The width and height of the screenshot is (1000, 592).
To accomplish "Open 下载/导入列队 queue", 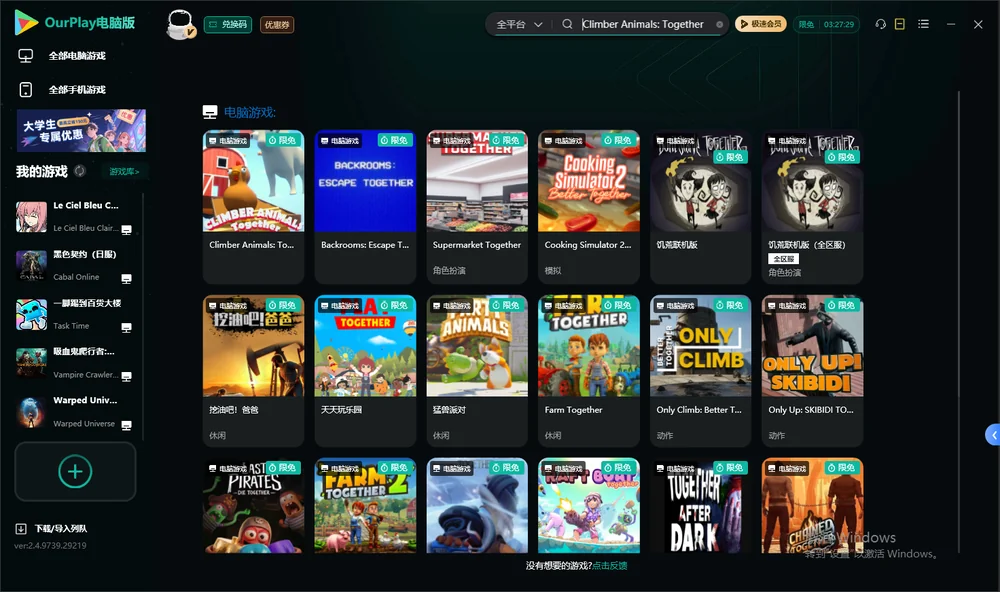I will pyautogui.click(x=52, y=528).
